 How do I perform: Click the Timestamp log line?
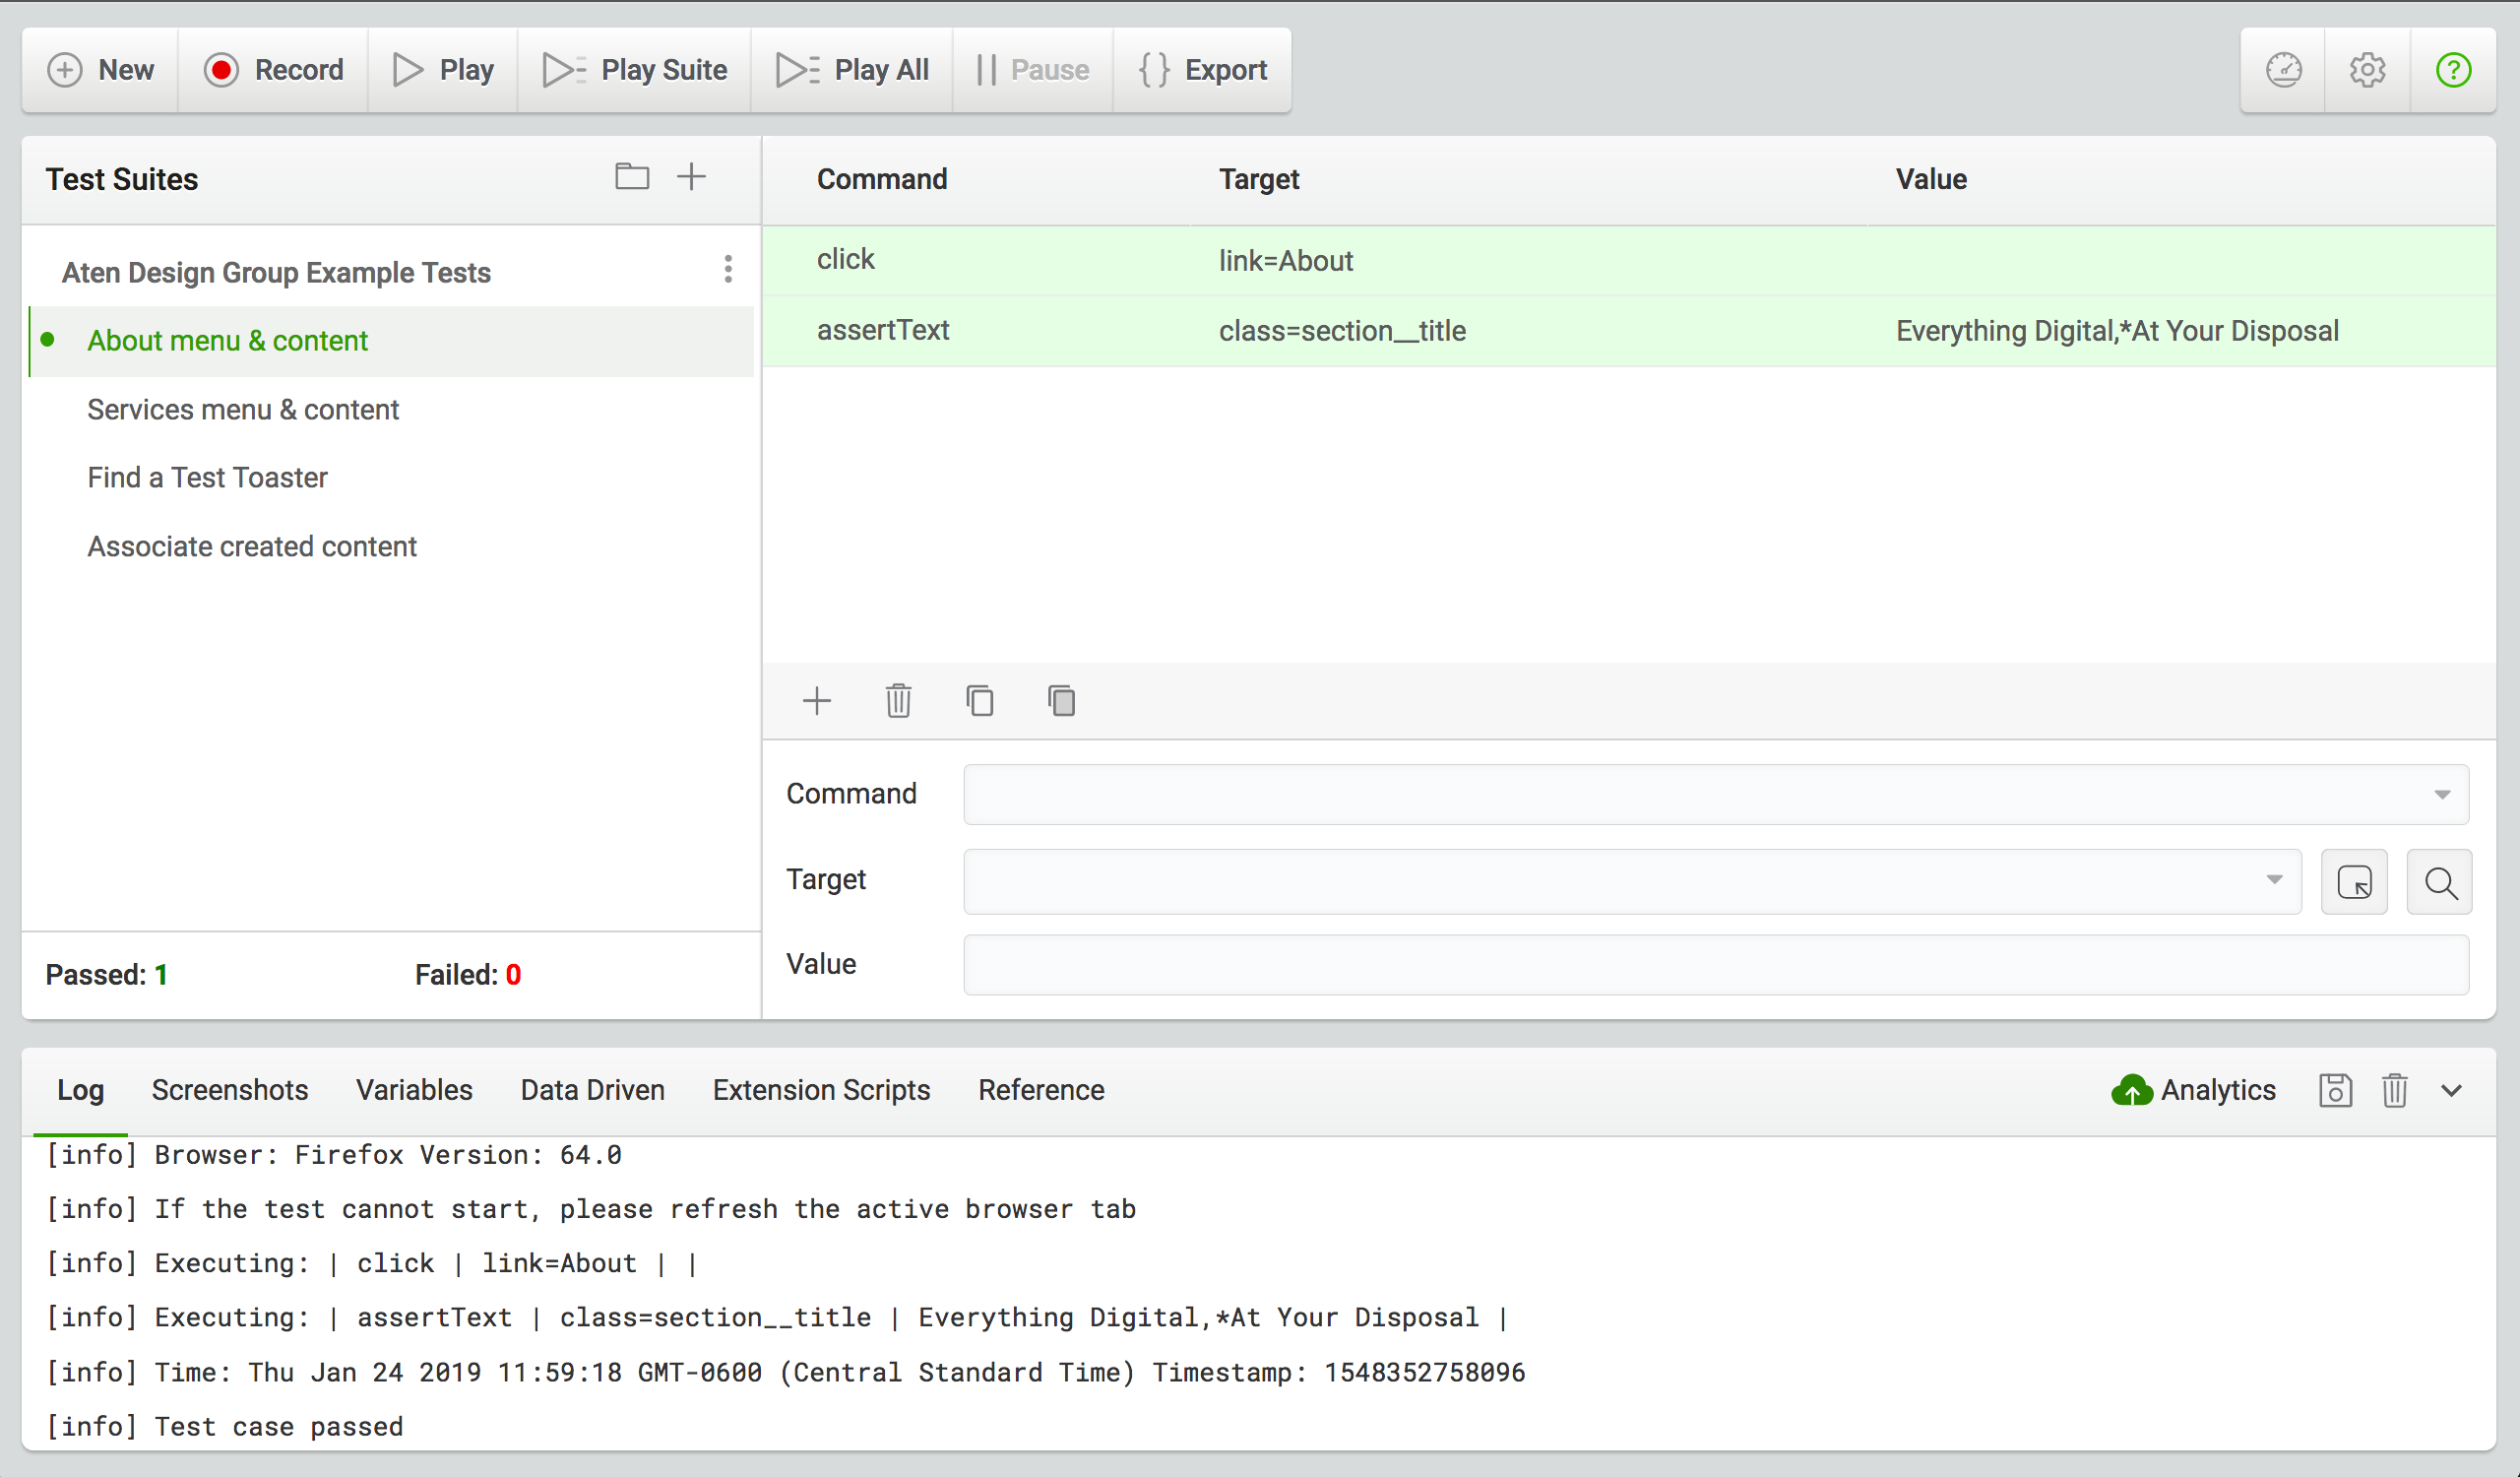(x=786, y=1372)
